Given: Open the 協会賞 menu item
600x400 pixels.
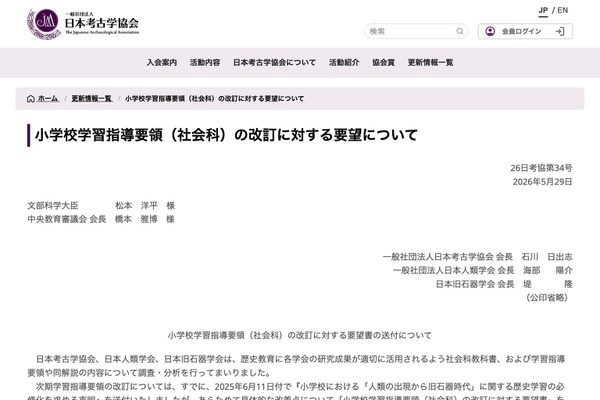Looking at the screenshot, I should 383,62.
